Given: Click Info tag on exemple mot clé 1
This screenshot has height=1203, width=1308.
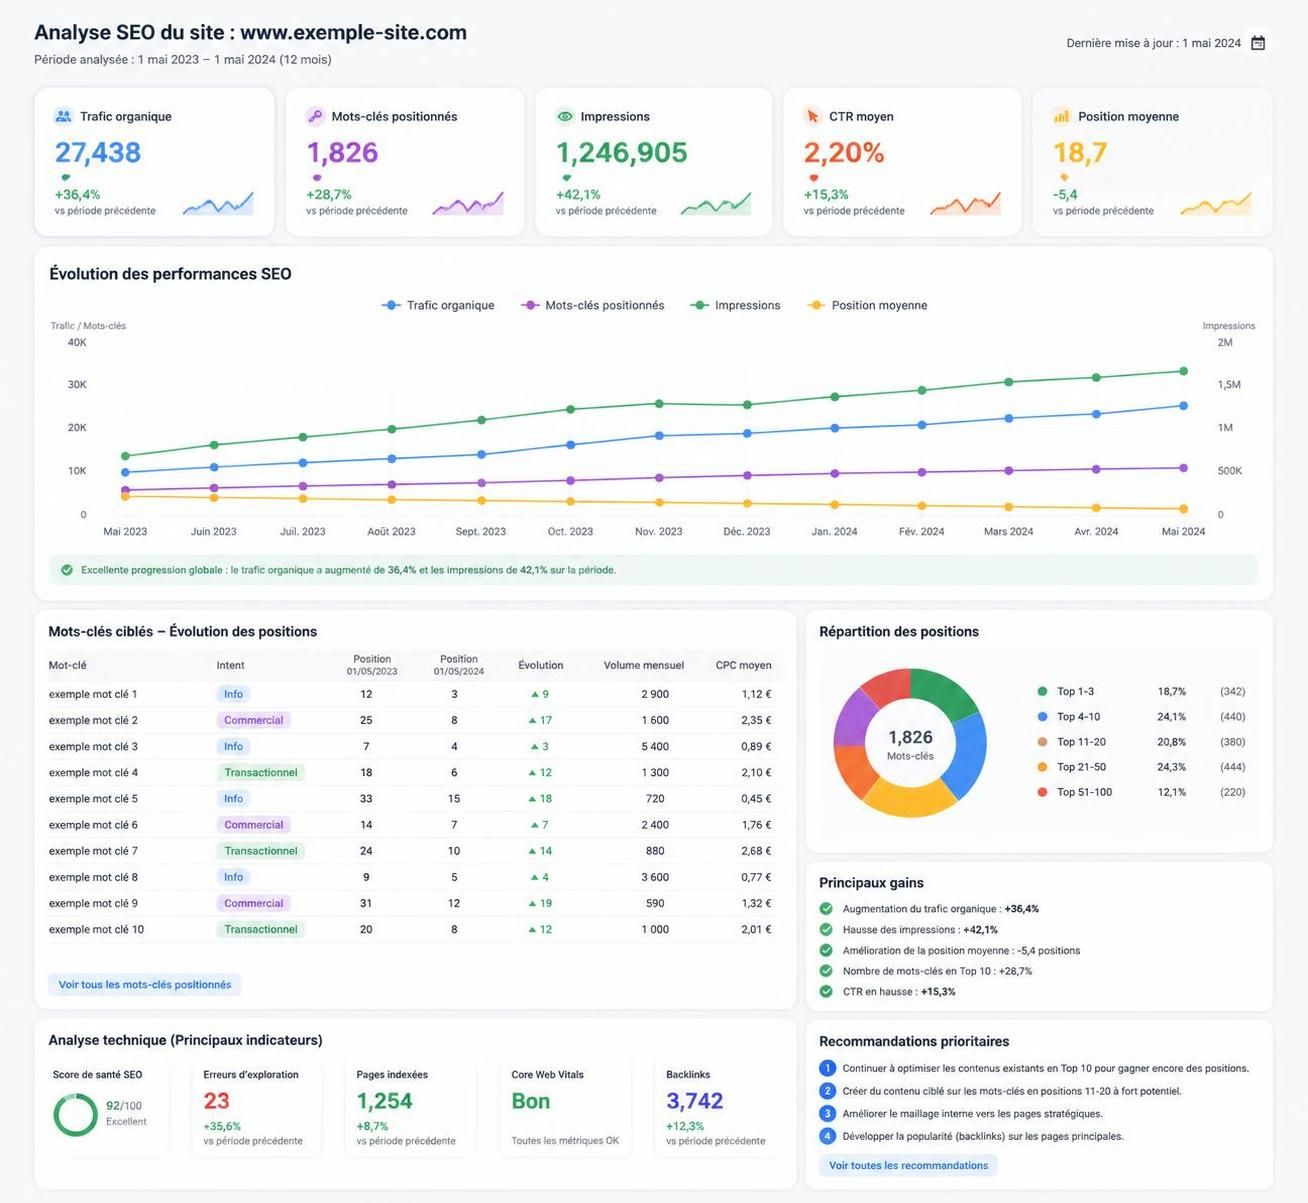Looking at the screenshot, I should coord(233,694).
